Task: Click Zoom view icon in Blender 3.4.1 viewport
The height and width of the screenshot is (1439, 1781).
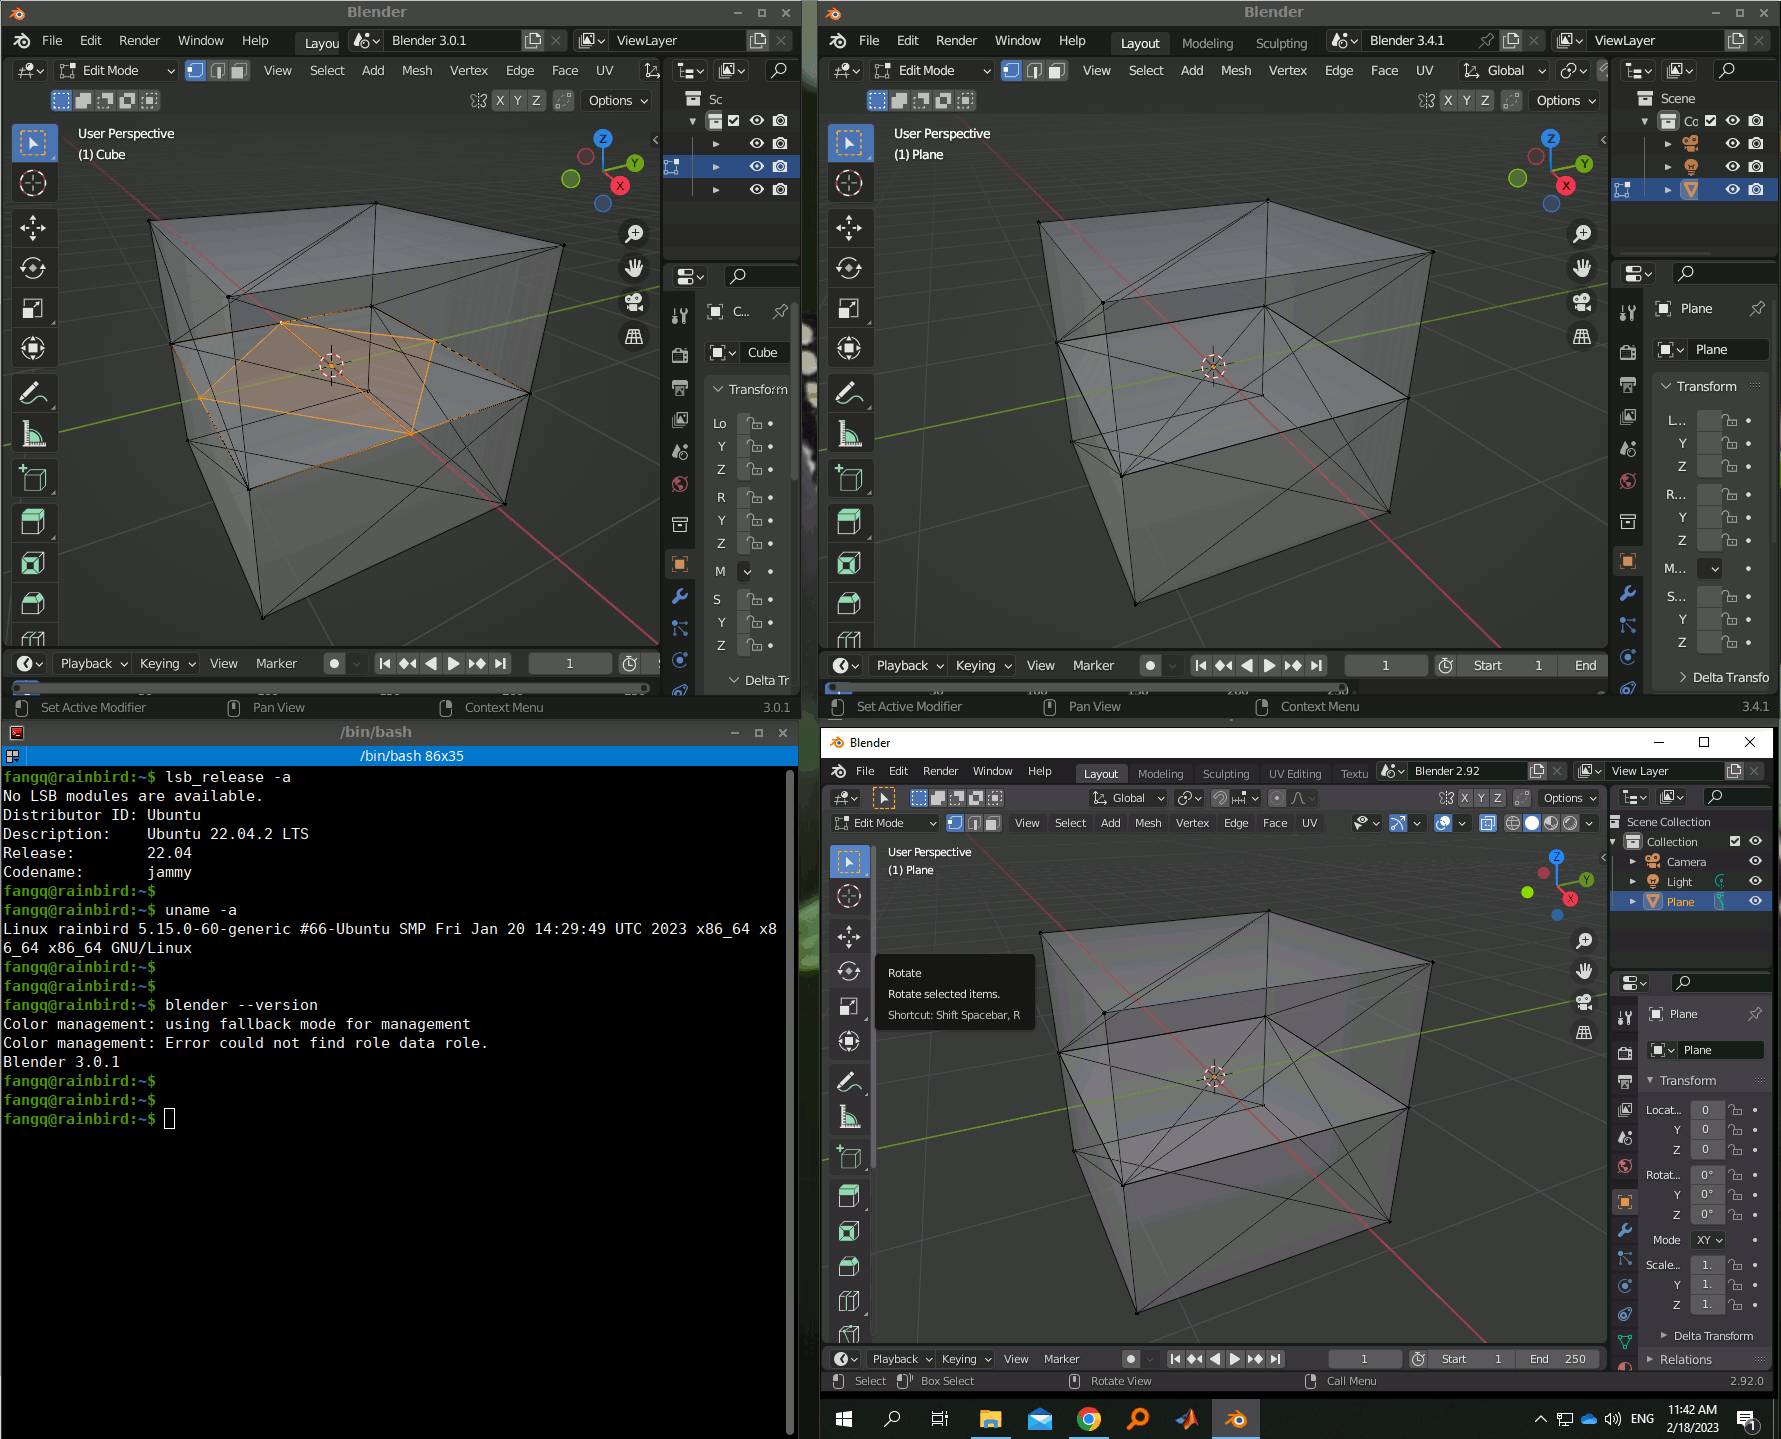Action: click(x=1582, y=234)
